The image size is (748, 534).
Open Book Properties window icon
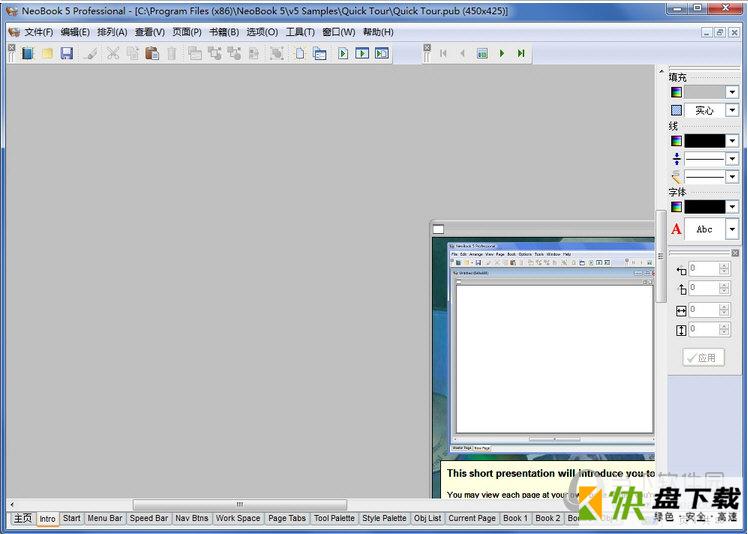tap(320, 53)
